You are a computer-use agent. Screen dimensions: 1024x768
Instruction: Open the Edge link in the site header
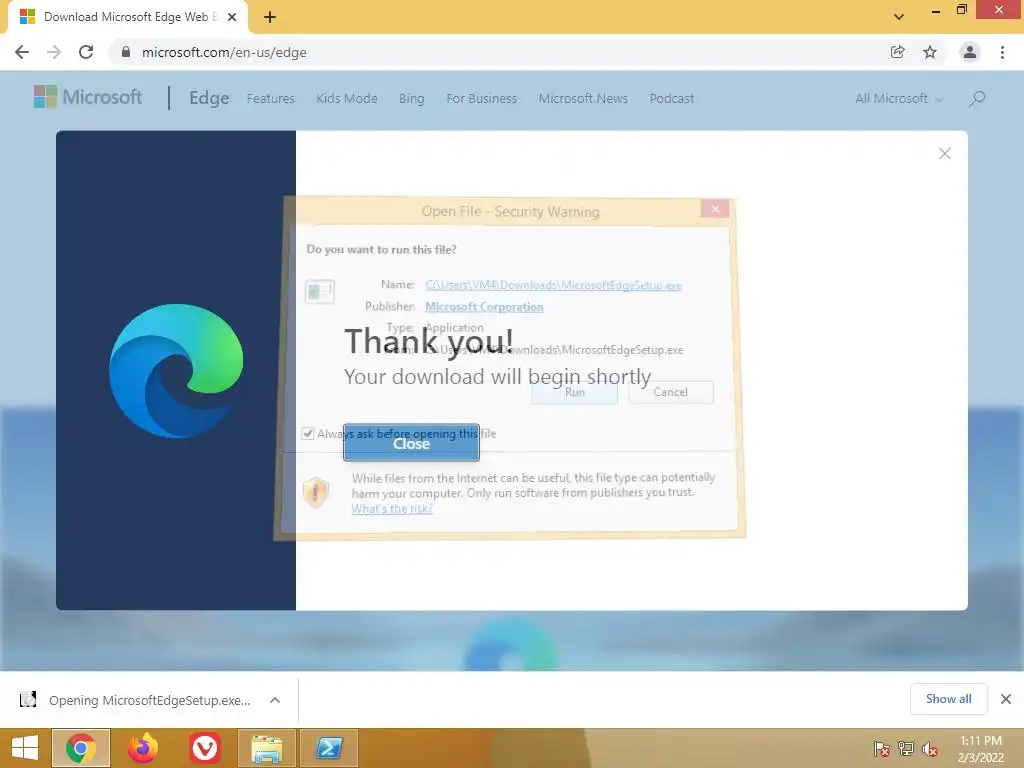209,98
